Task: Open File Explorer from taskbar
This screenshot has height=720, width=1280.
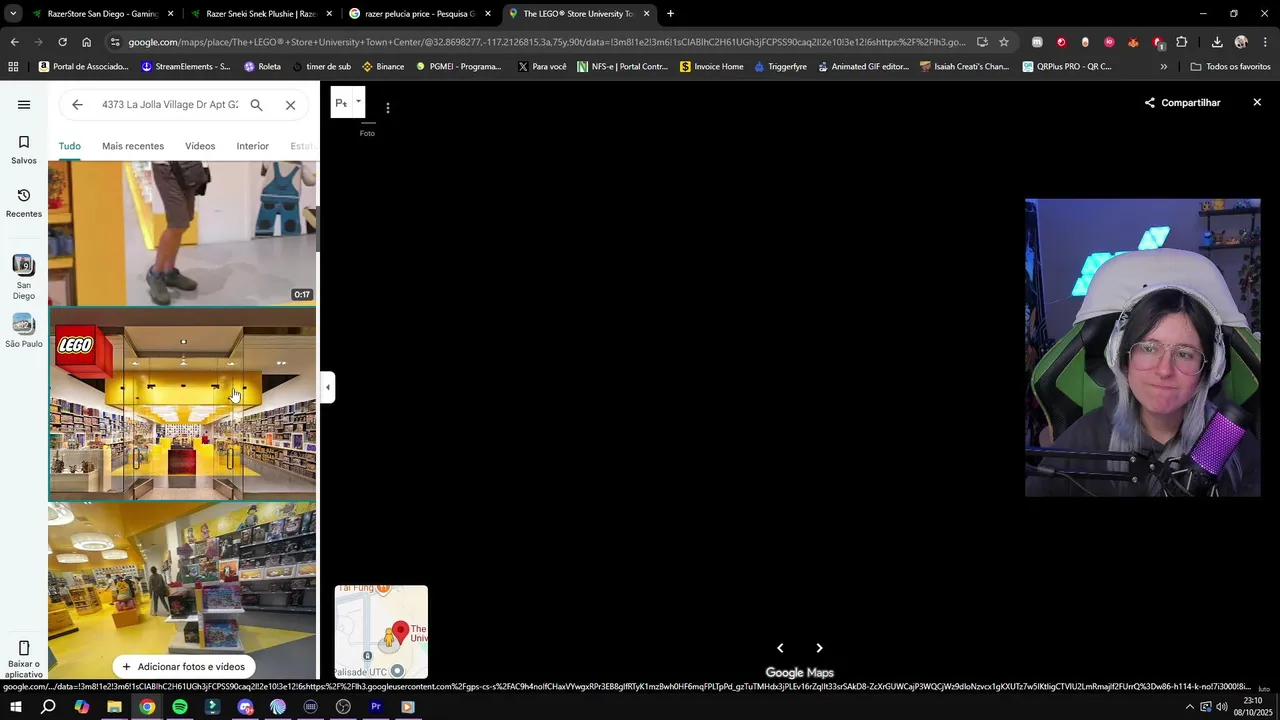Action: tap(114, 707)
